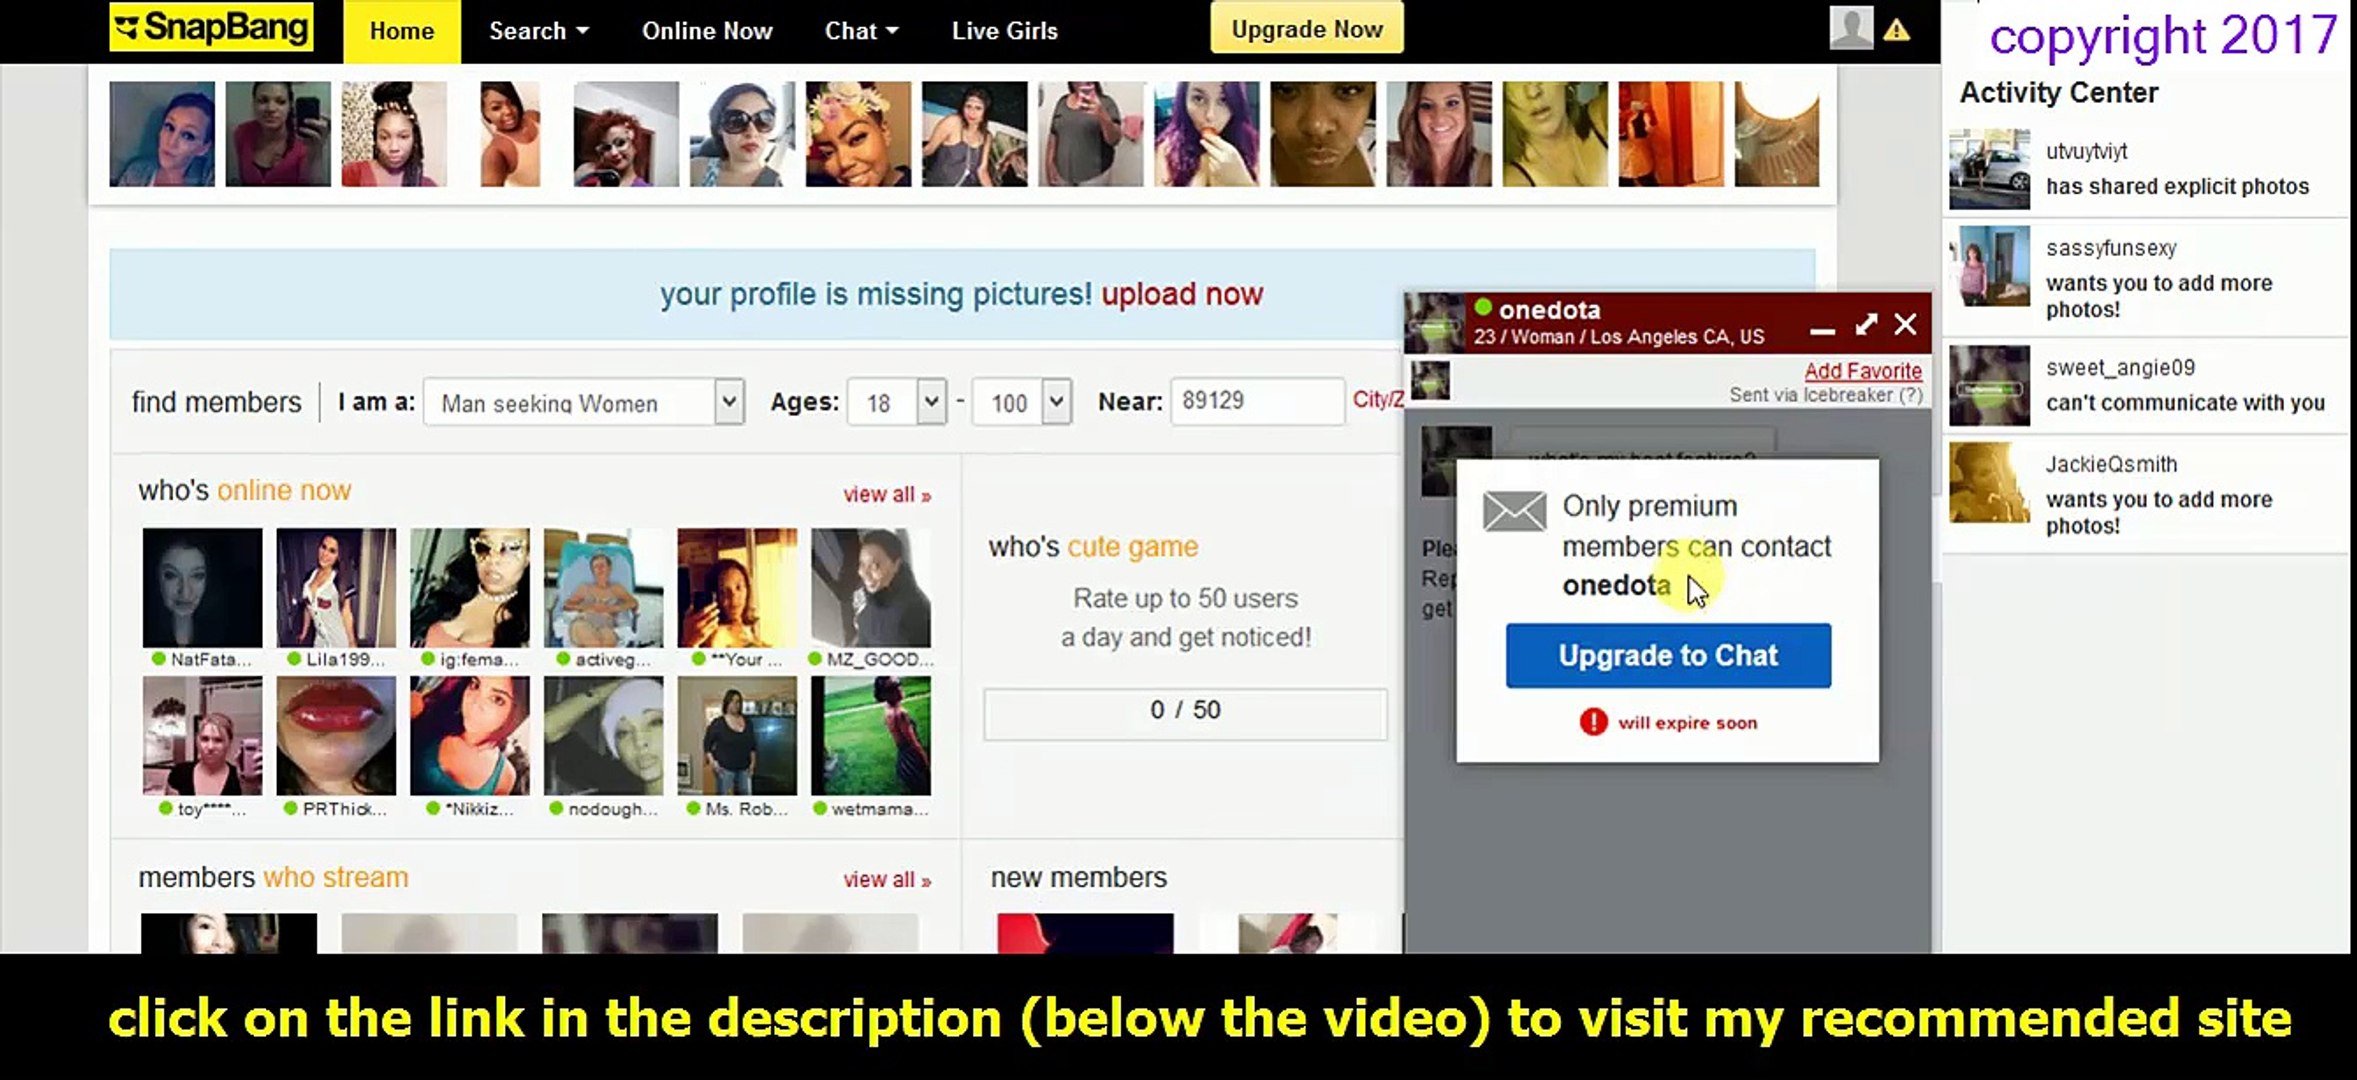Click the user profile avatar icon
Viewport: 2357px width, 1080px height.
[1850, 28]
